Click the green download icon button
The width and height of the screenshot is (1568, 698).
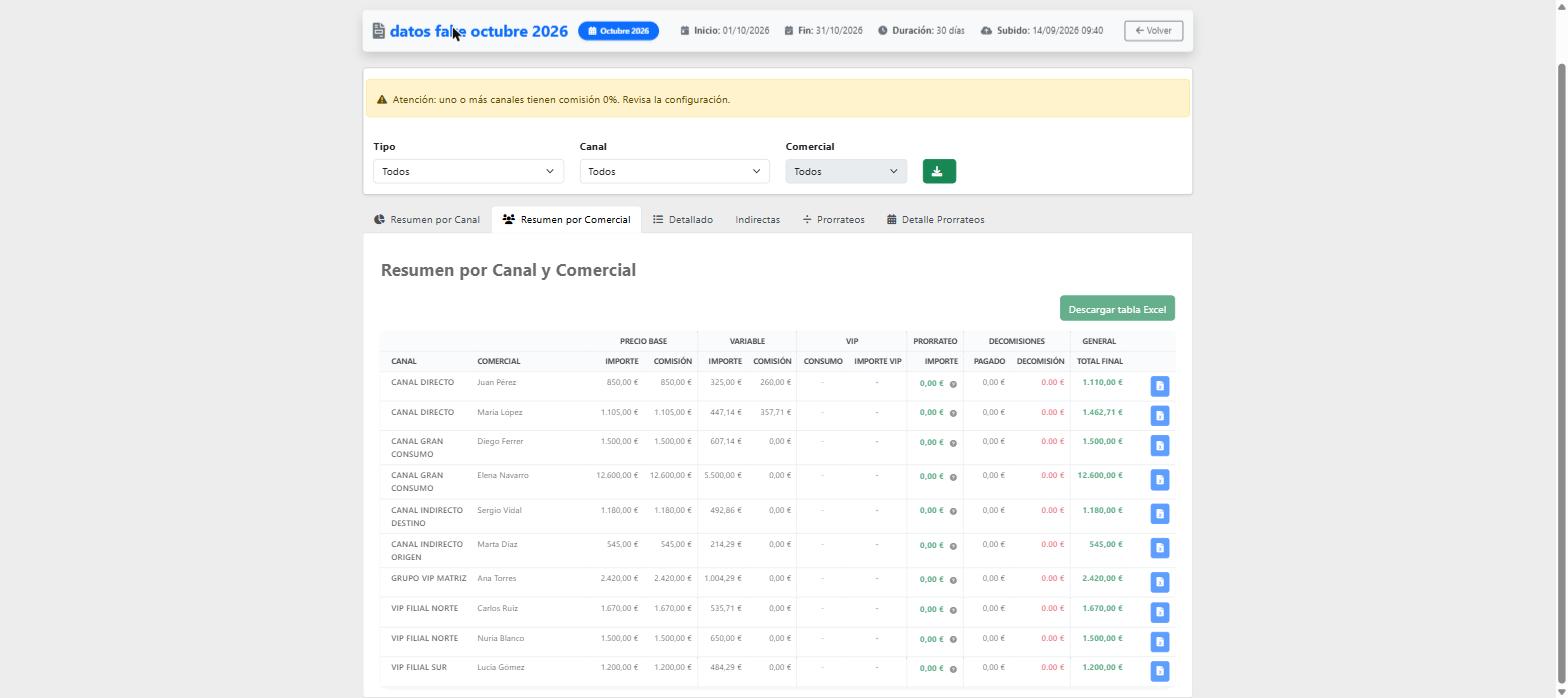[938, 171]
